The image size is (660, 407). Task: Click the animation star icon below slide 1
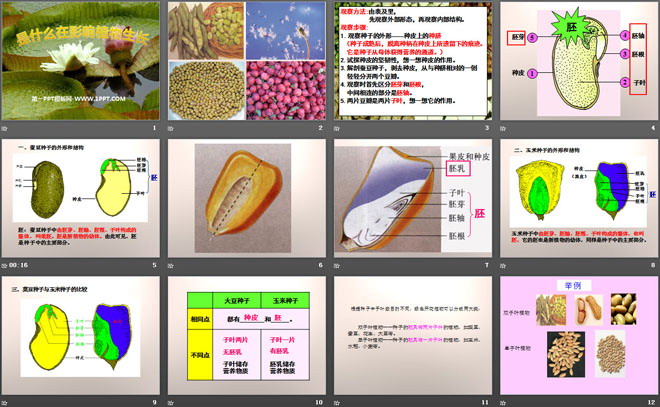pyautogui.click(x=5, y=128)
